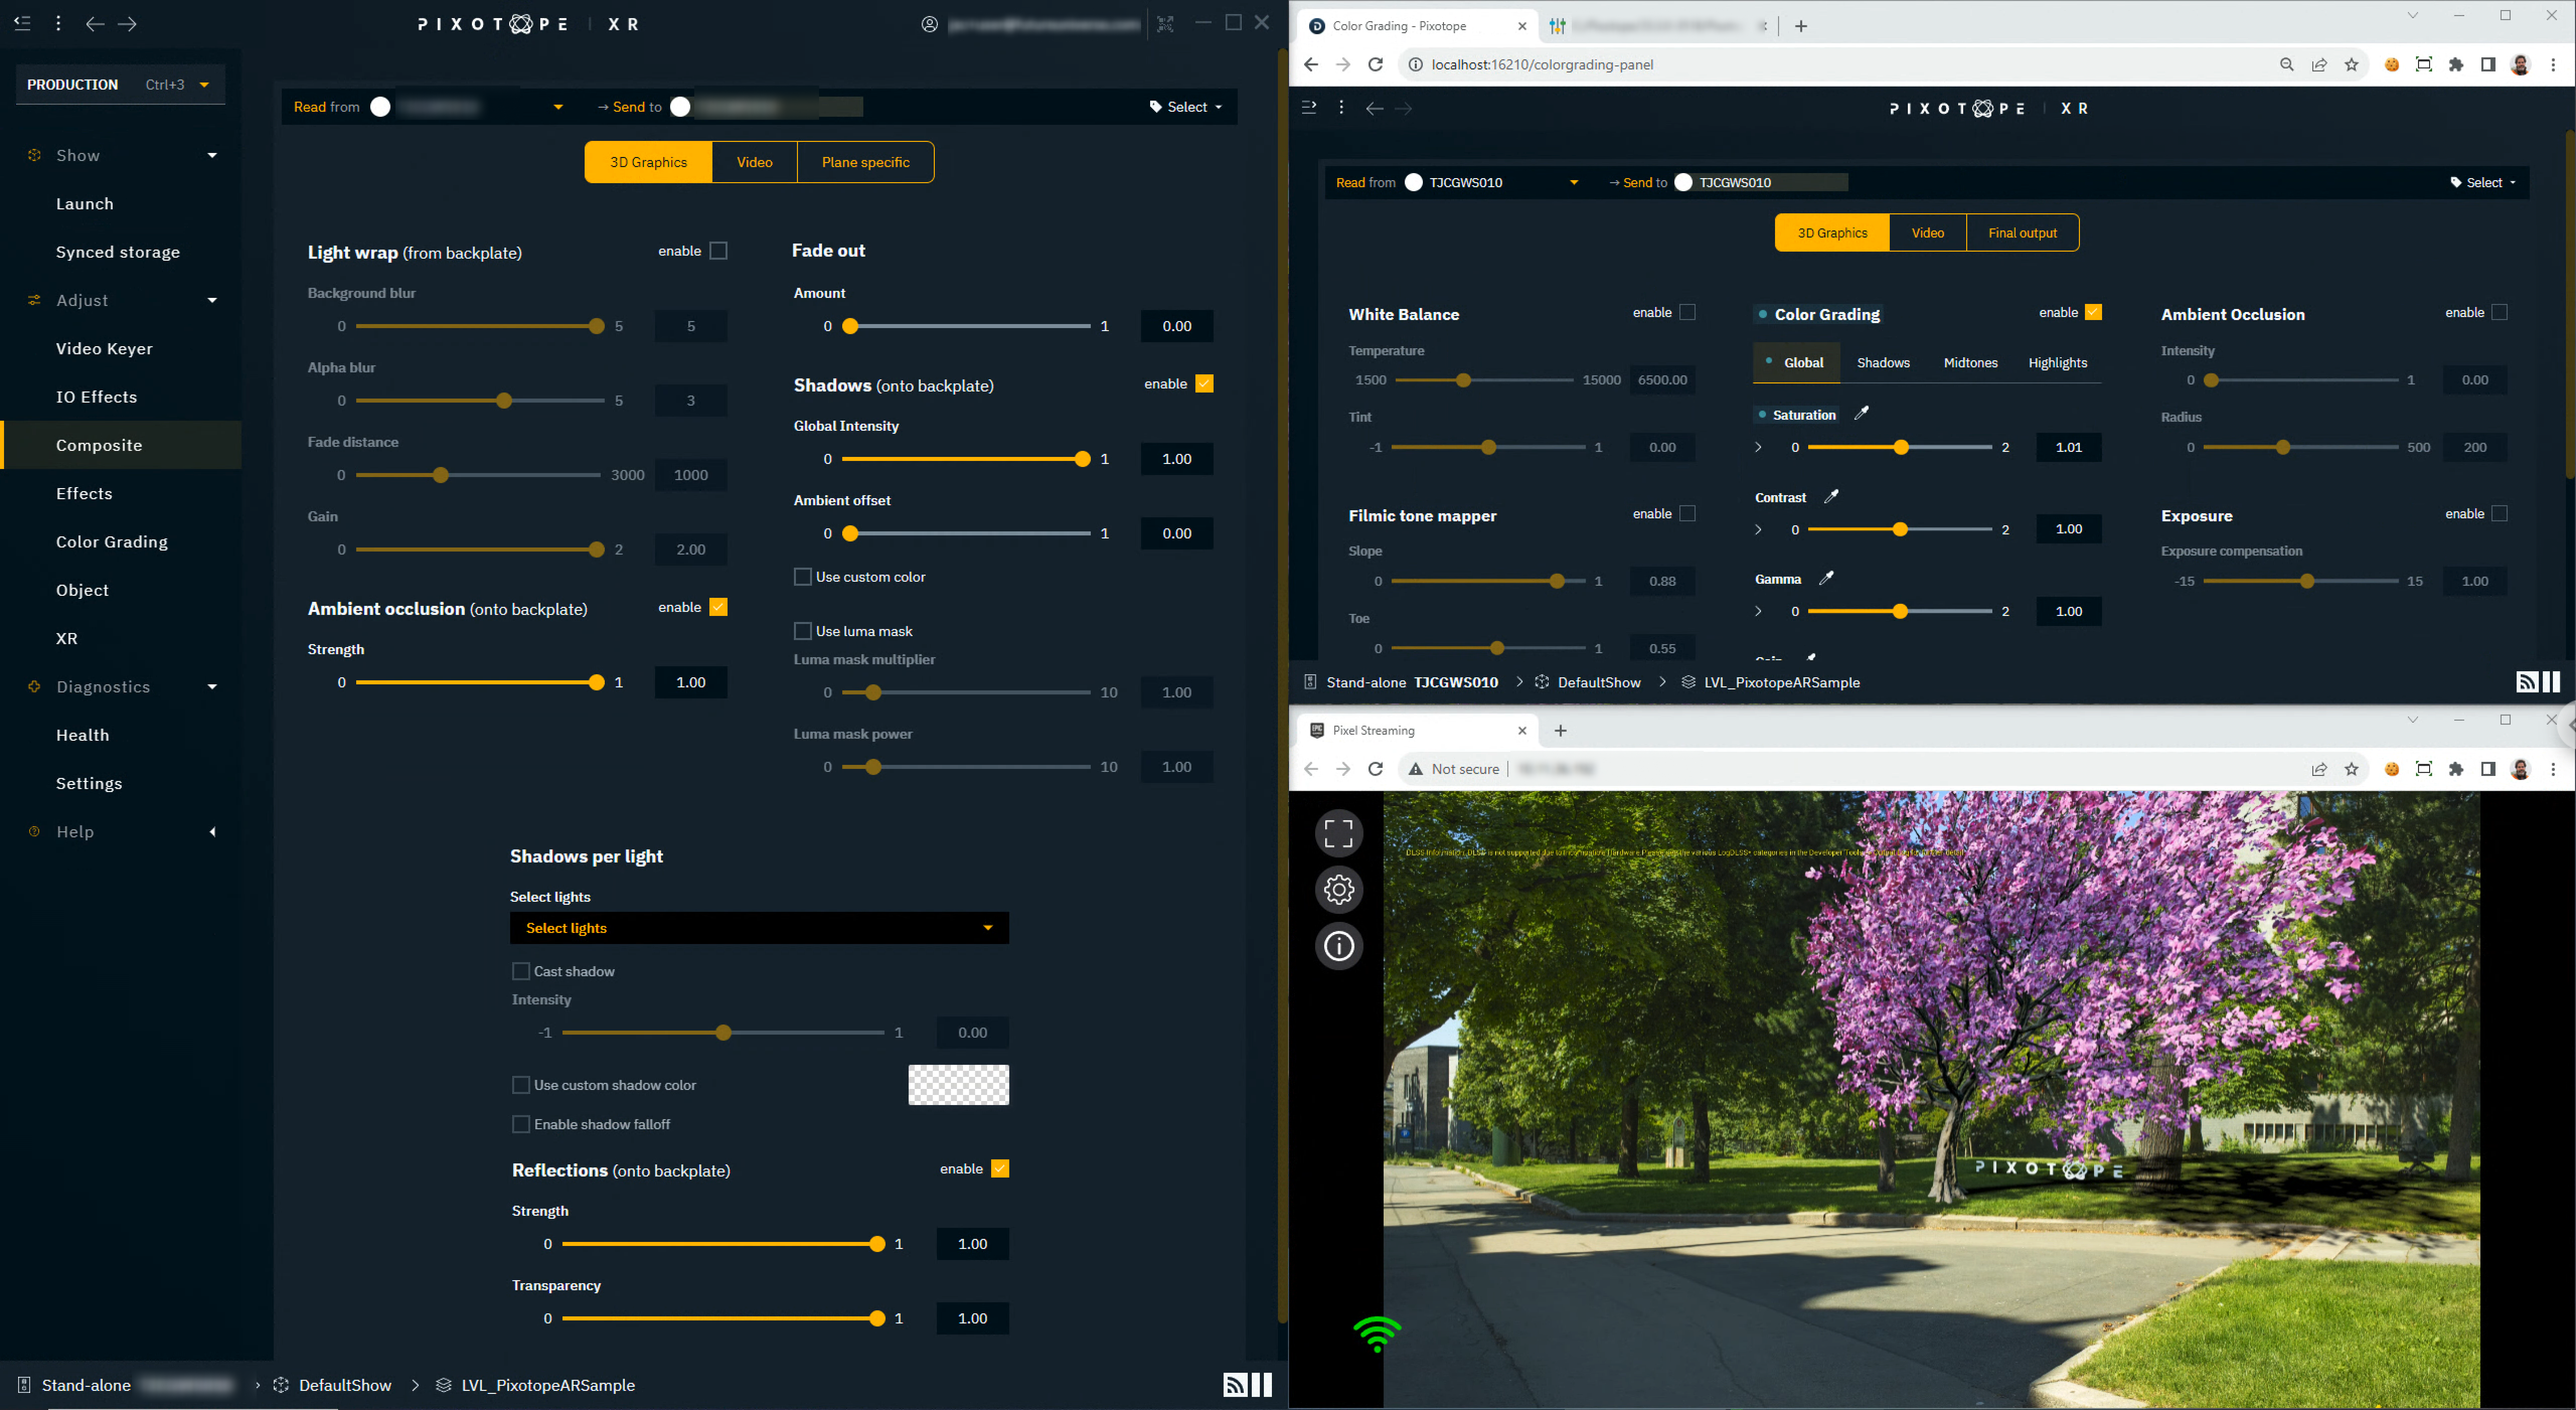2576x1410 pixels.
Task: Enable the Light wrap checkbox
Action: pyautogui.click(x=718, y=251)
